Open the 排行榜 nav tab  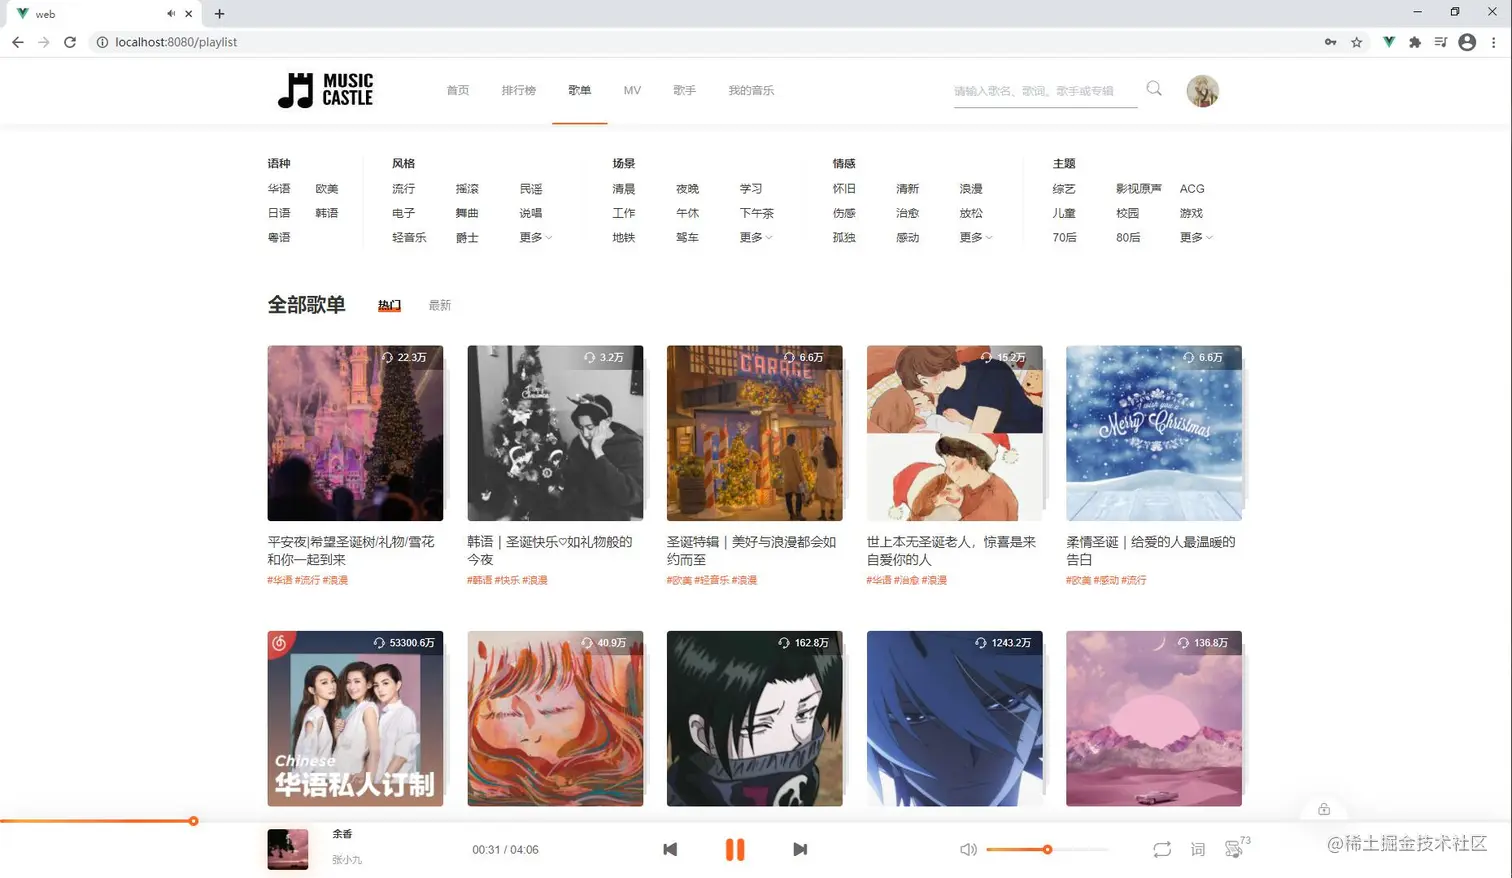pyautogui.click(x=519, y=90)
